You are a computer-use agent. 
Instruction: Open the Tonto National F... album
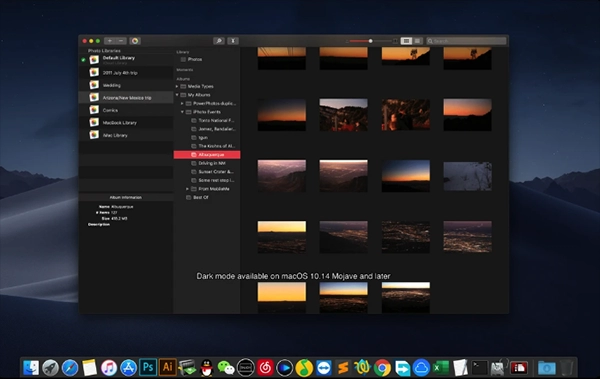coord(207,121)
